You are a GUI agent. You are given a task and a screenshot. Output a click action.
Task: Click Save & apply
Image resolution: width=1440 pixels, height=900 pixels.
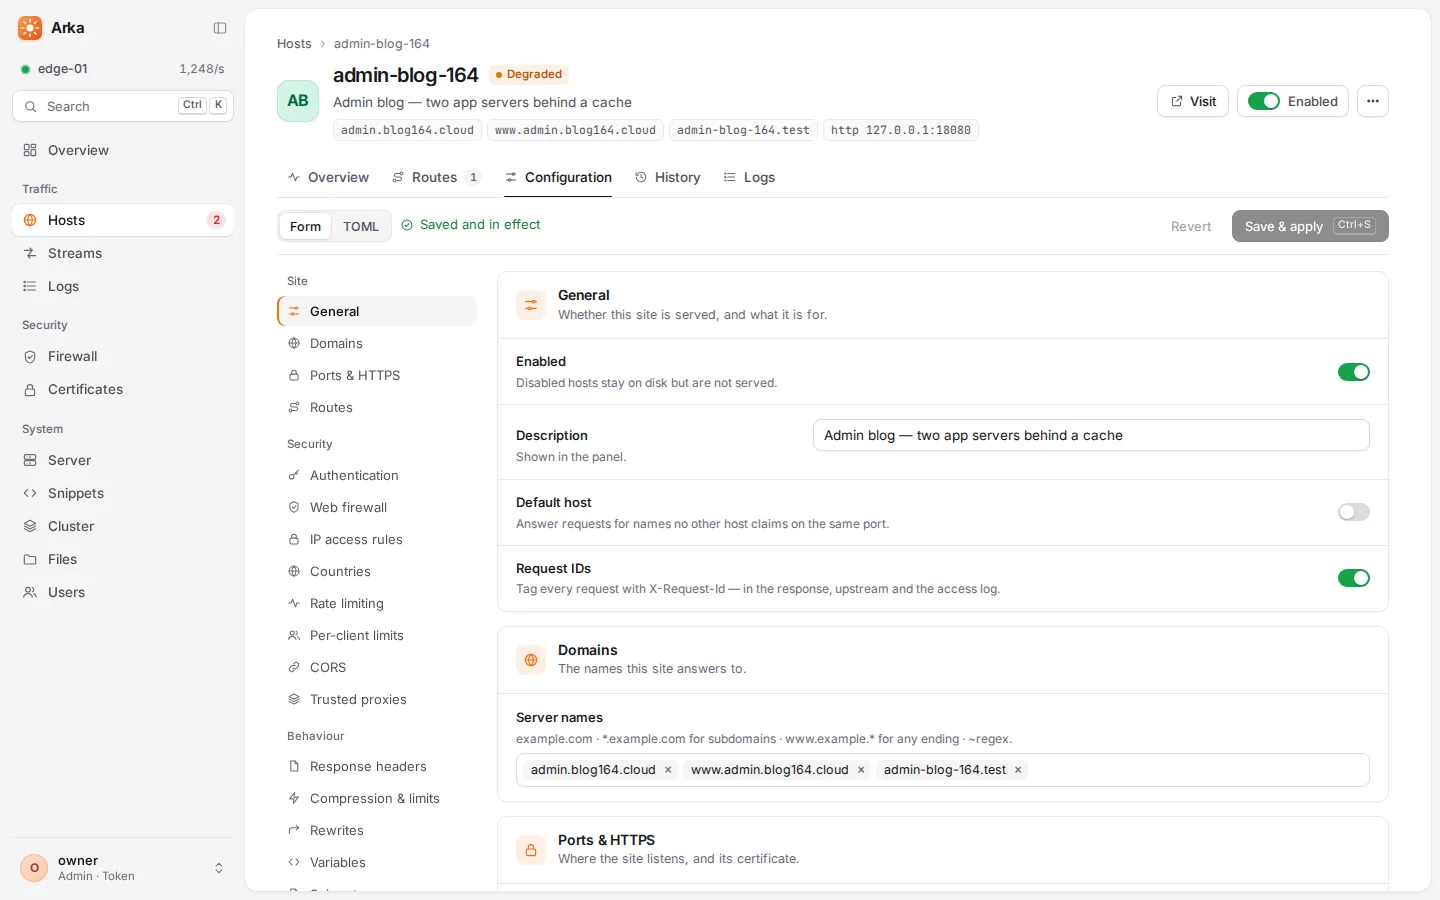[x=1310, y=226]
